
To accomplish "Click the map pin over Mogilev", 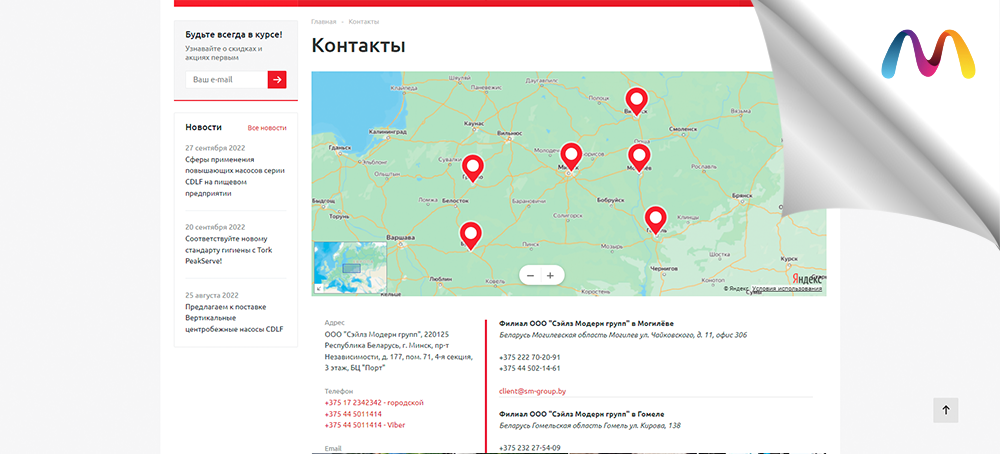I will [639, 157].
